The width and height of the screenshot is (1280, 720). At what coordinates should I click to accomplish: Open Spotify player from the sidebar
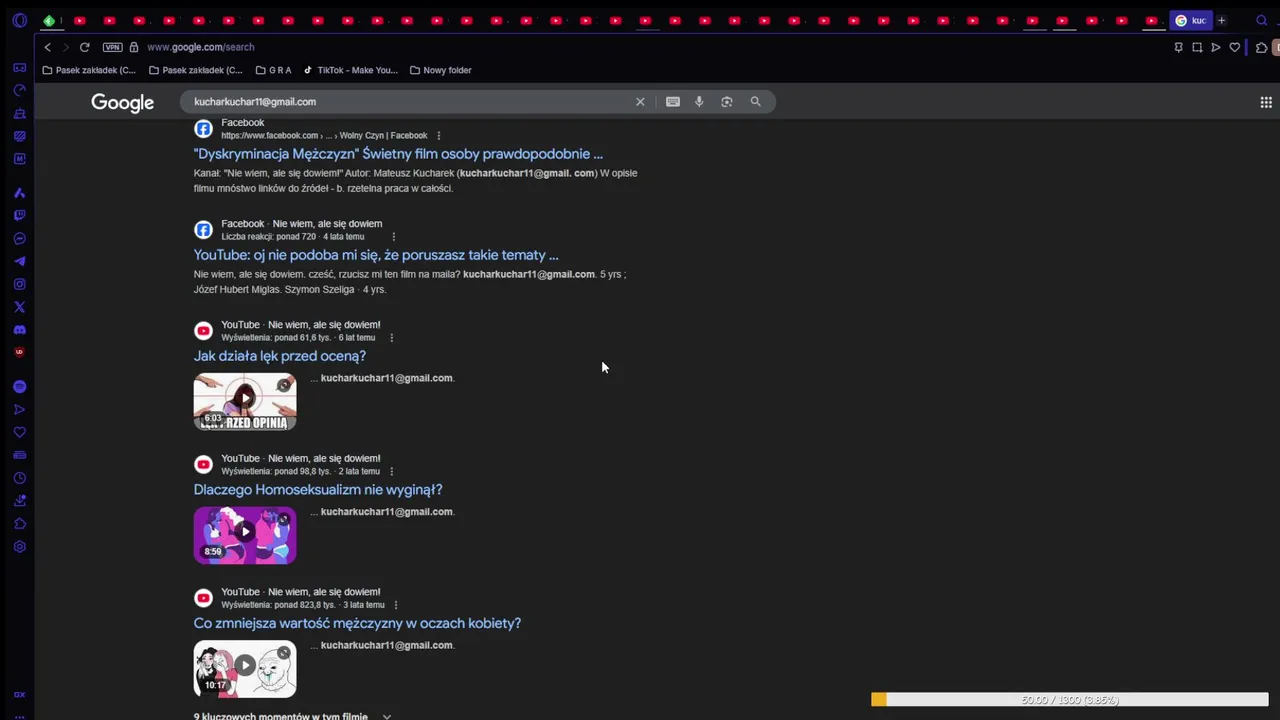point(19,386)
